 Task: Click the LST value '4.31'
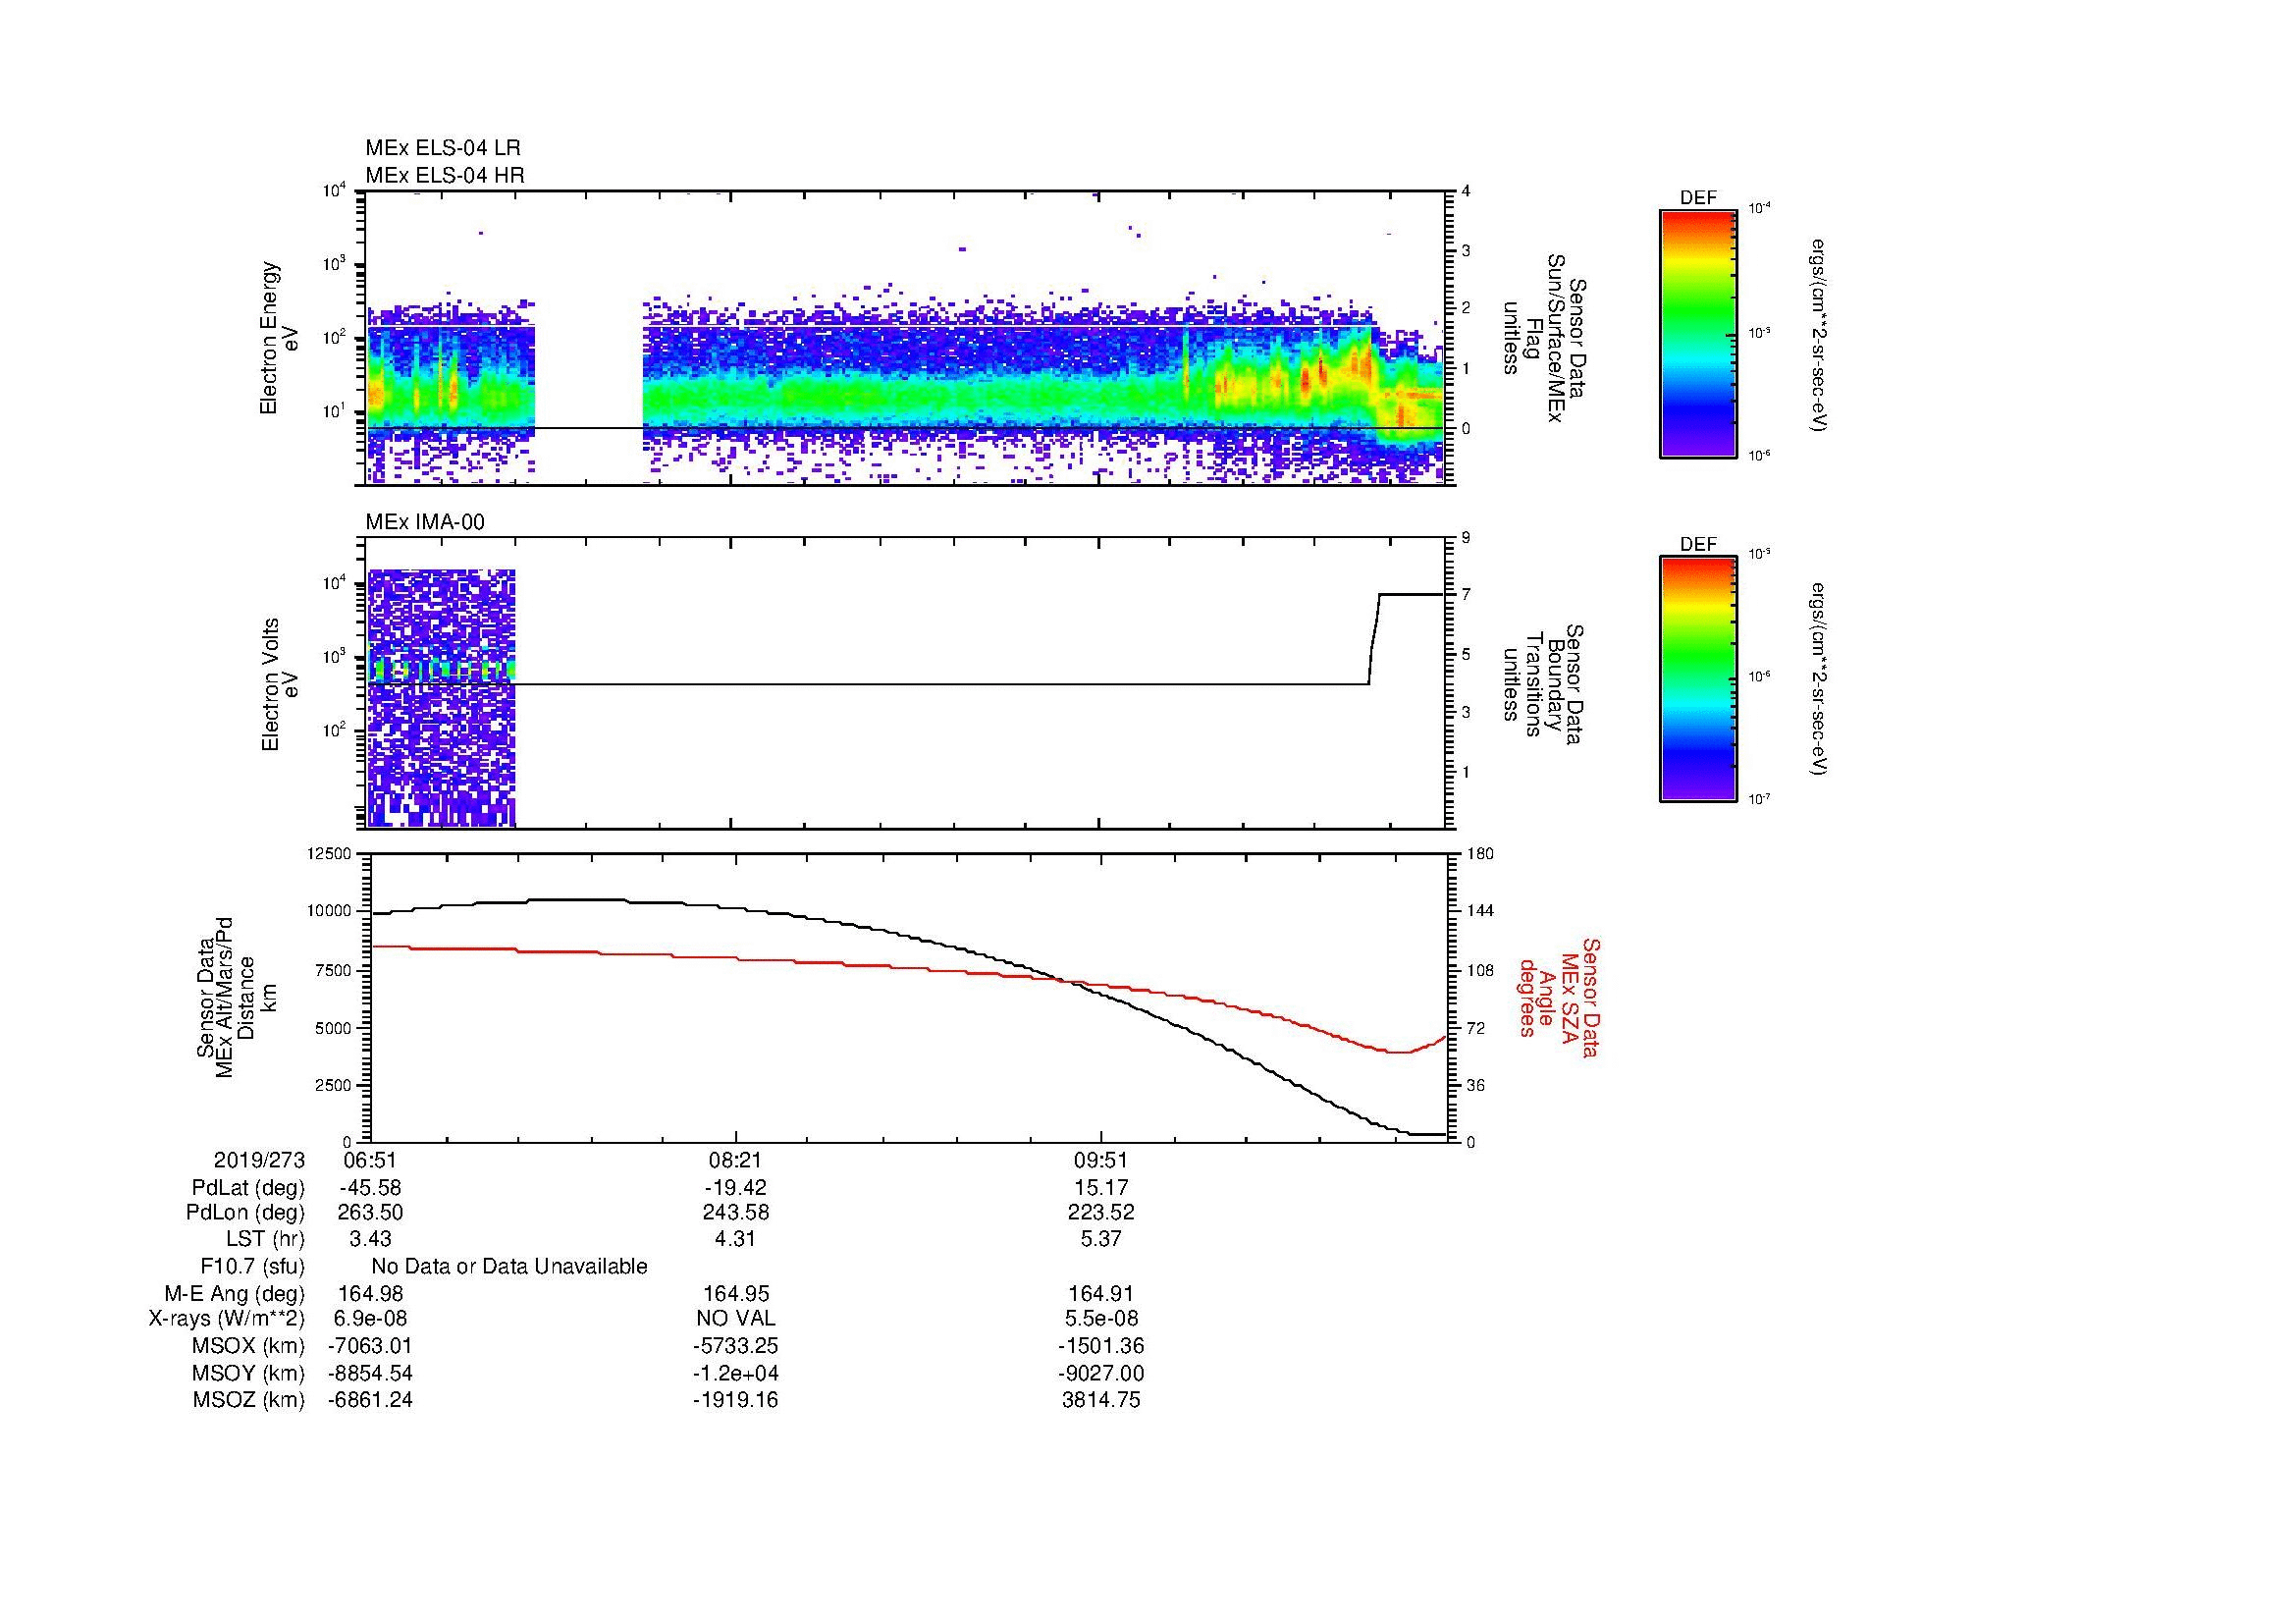(735, 1239)
